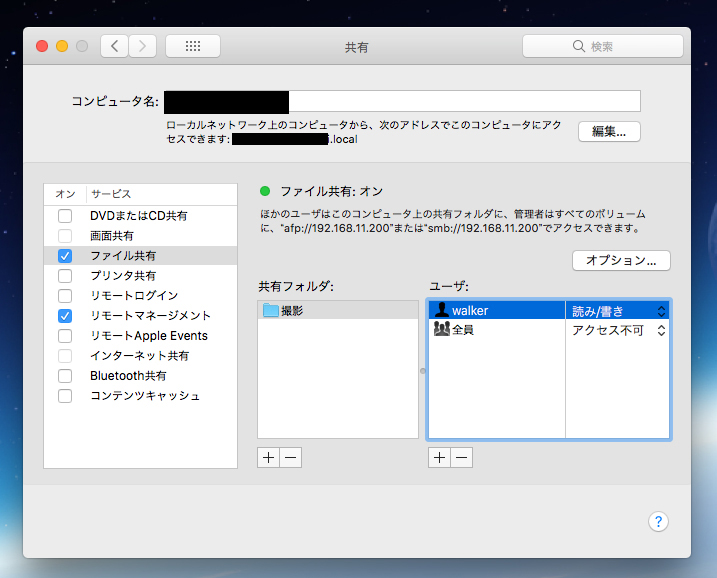Click the 検索 search field
The height and width of the screenshot is (578, 717).
[x=602, y=46]
